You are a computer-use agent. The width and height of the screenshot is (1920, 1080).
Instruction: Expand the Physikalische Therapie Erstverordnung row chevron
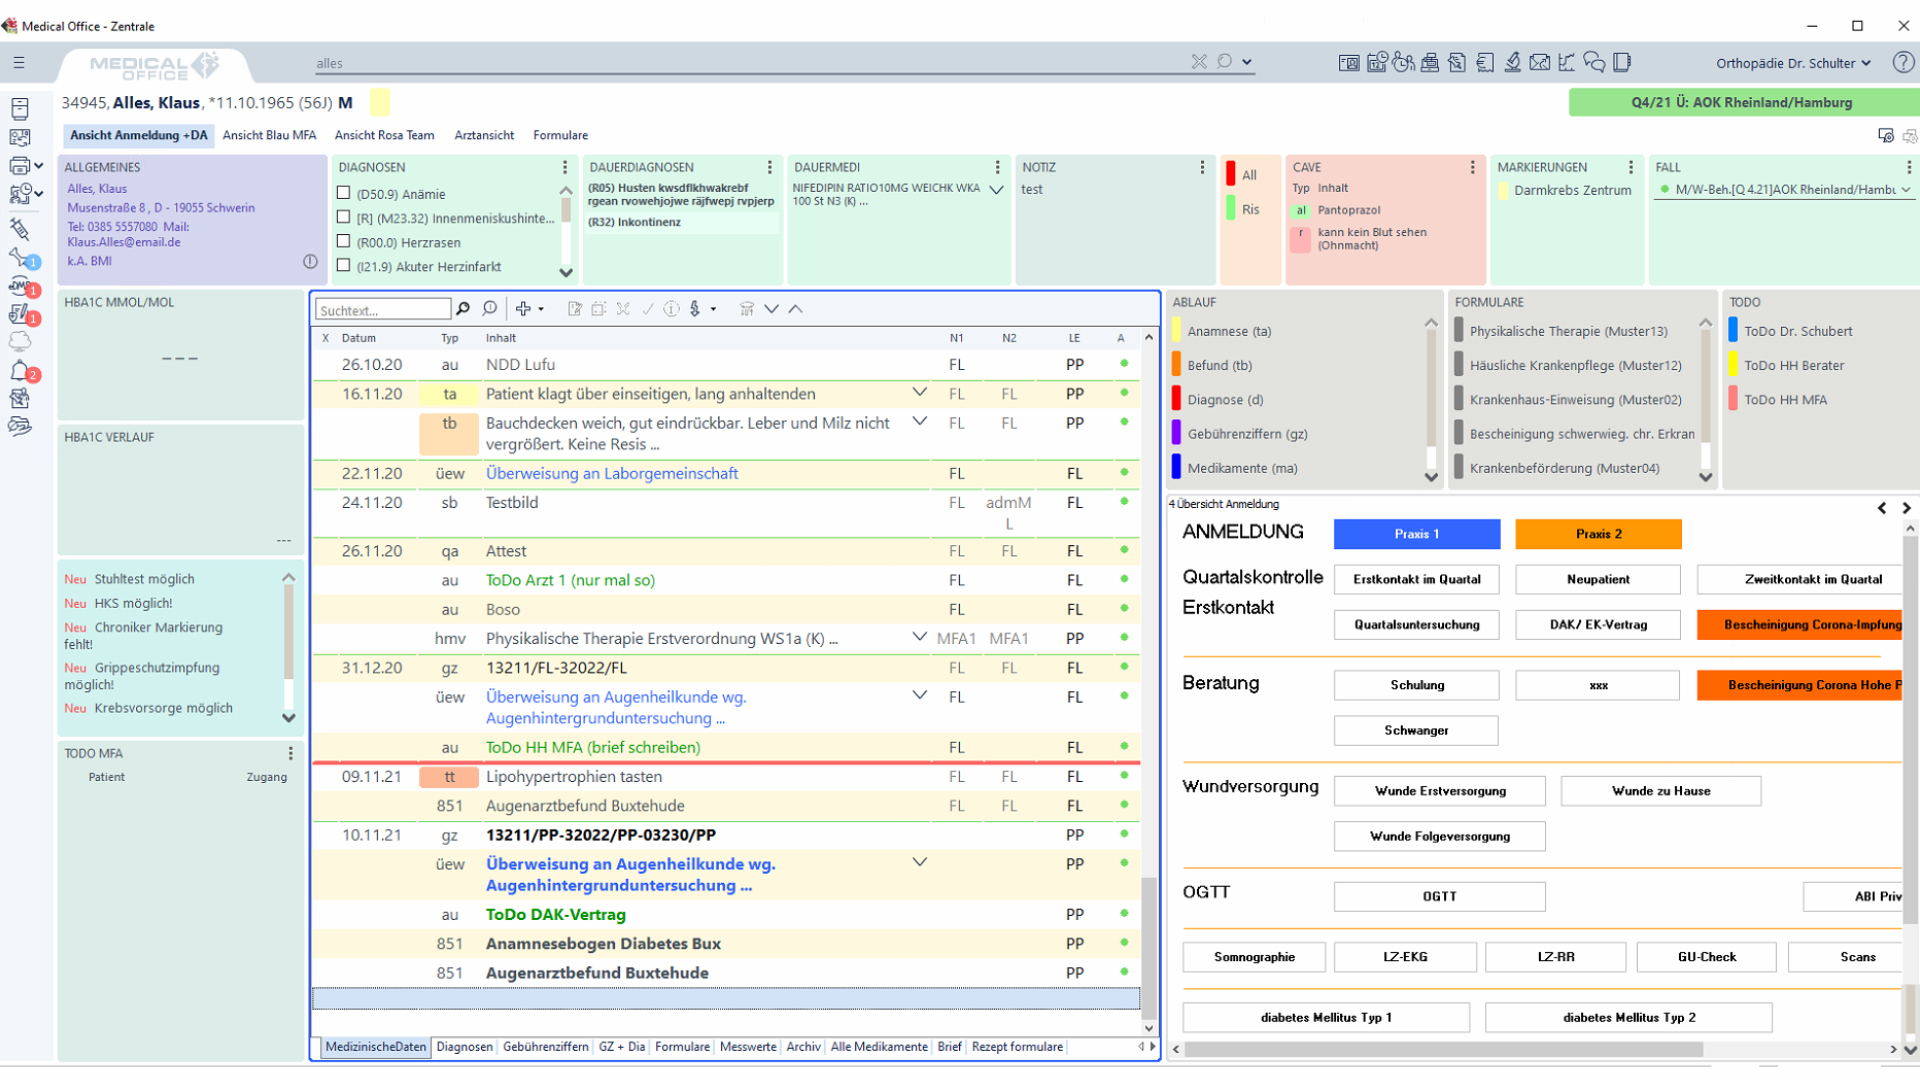pyautogui.click(x=919, y=637)
